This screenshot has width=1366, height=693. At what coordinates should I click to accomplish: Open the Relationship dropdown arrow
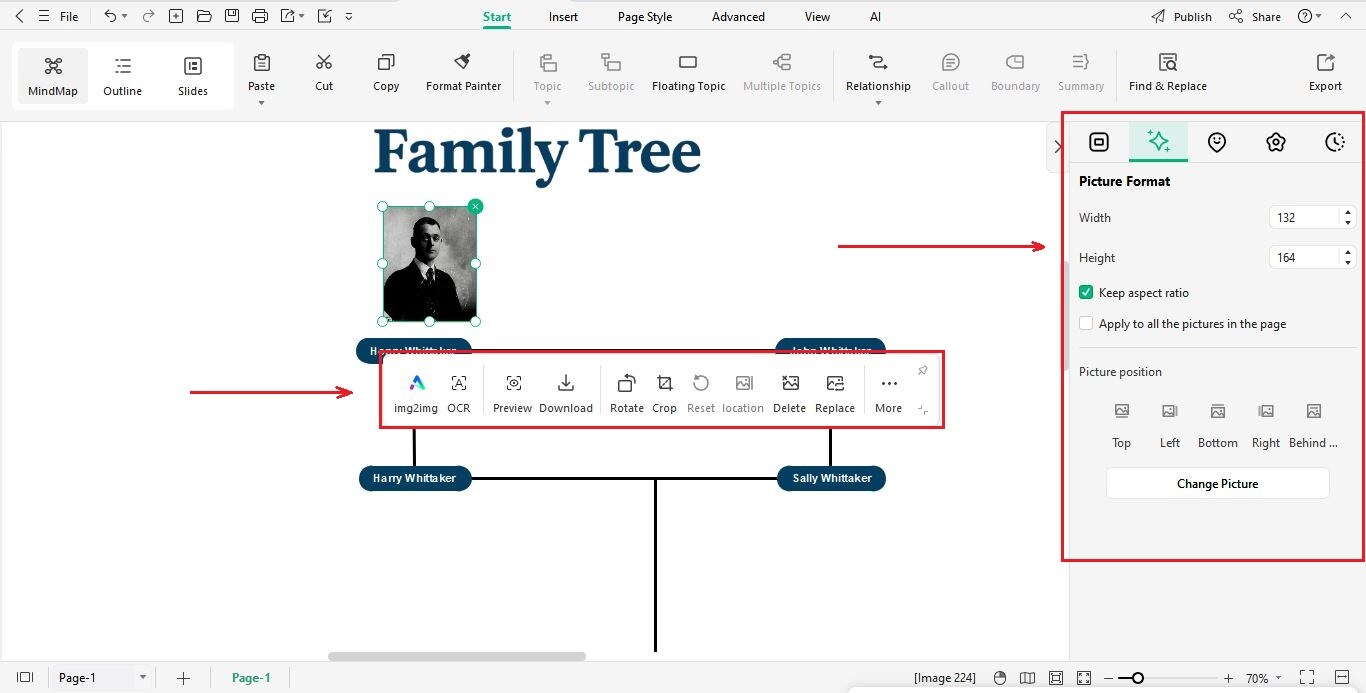click(878, 102)
